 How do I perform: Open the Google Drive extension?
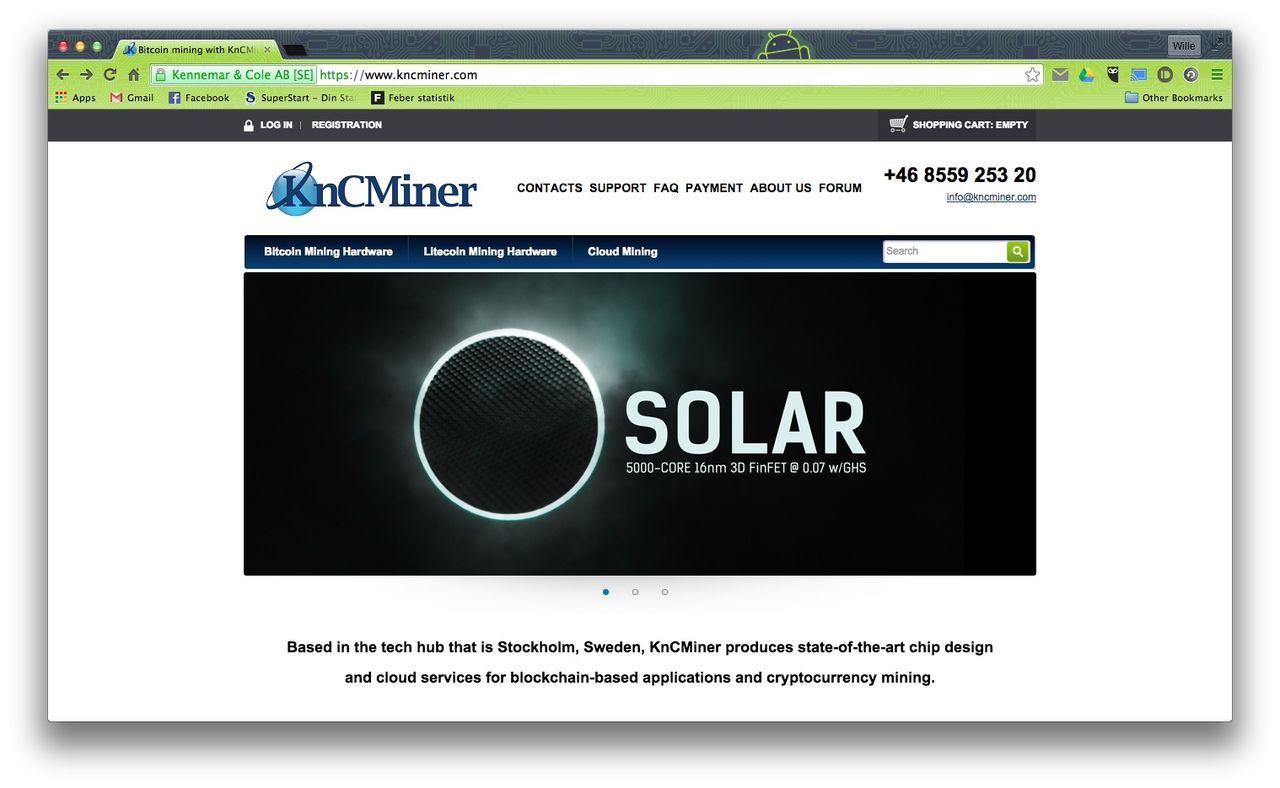(1086, 75)
